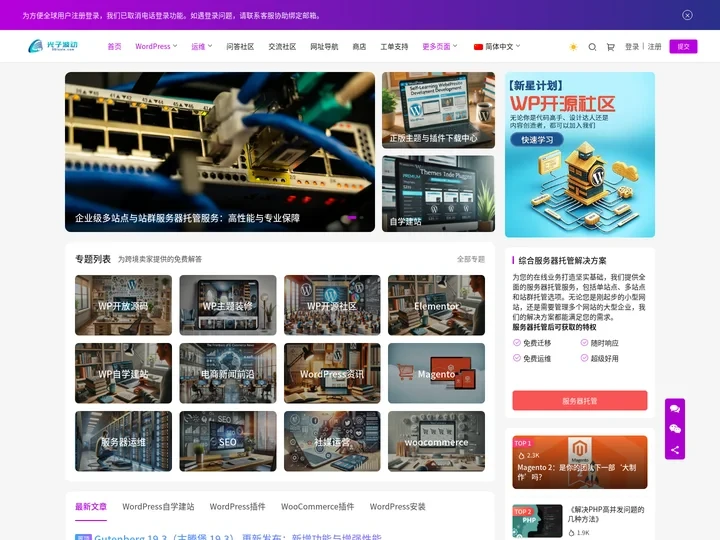Open the Elementor topic card
Screen dimensions: 720x540
(x=436, y=305)
